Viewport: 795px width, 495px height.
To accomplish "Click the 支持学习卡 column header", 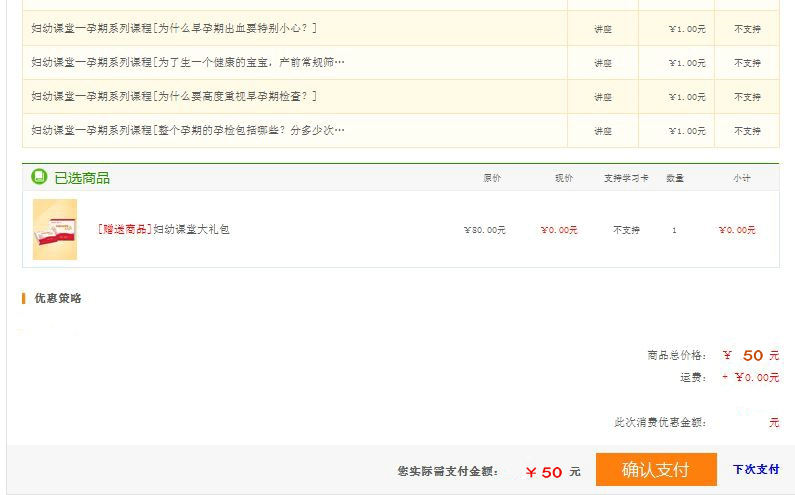I will point(626,178).
